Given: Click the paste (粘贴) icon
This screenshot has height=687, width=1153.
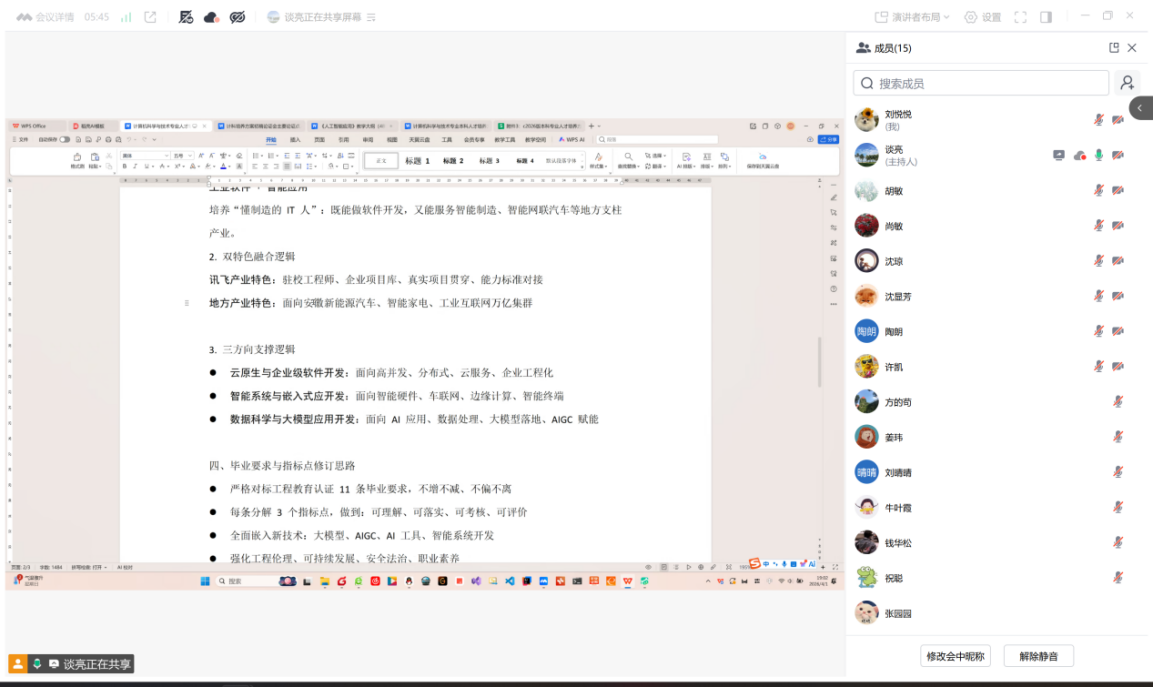Looking at the screenshot, I should [95, 156].
